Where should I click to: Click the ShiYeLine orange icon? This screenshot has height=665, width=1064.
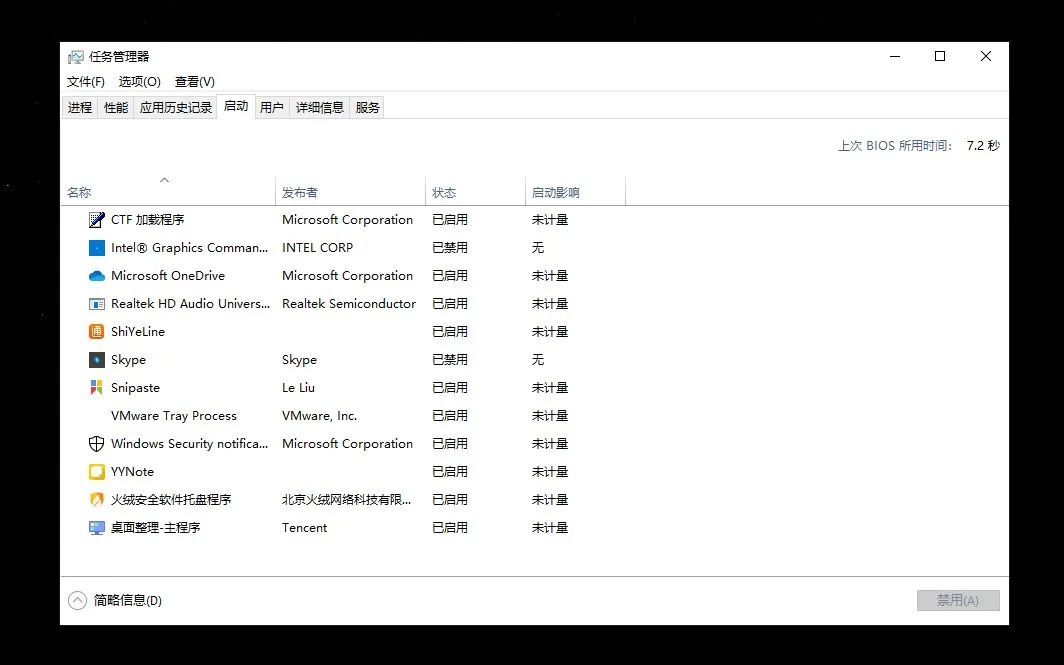[96, 332]
